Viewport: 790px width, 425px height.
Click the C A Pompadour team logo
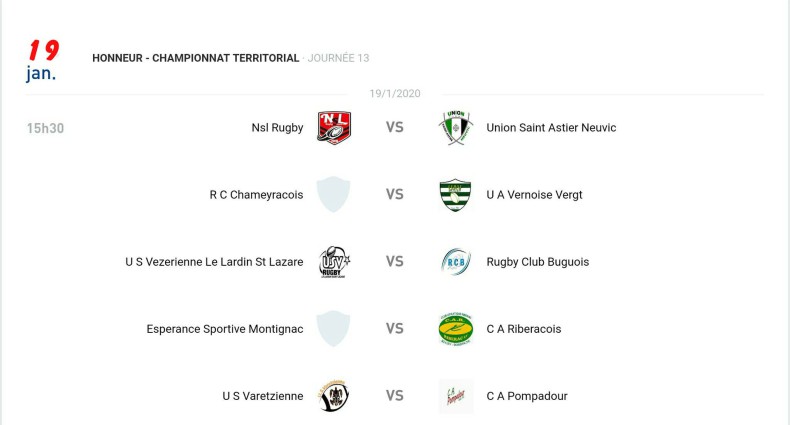pos(455,396)
